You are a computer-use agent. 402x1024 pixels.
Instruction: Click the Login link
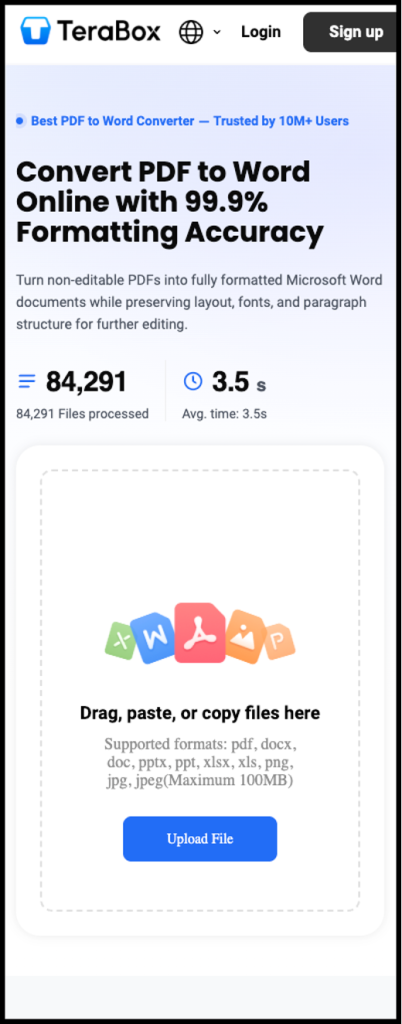260,31
